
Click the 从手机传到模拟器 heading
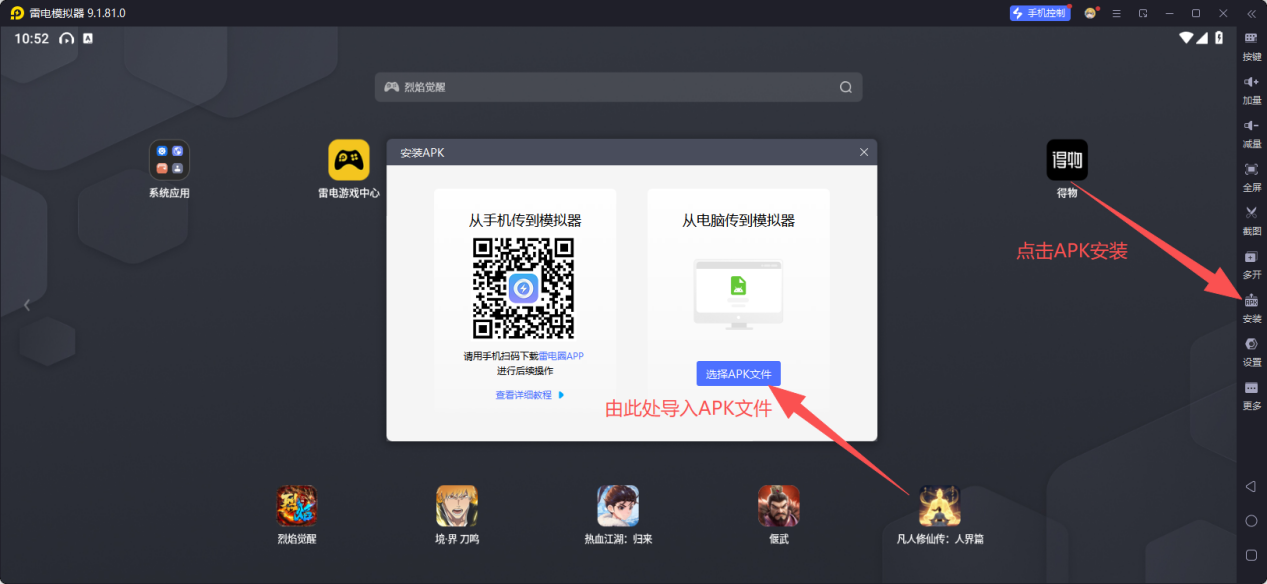(x=525, y=220)
